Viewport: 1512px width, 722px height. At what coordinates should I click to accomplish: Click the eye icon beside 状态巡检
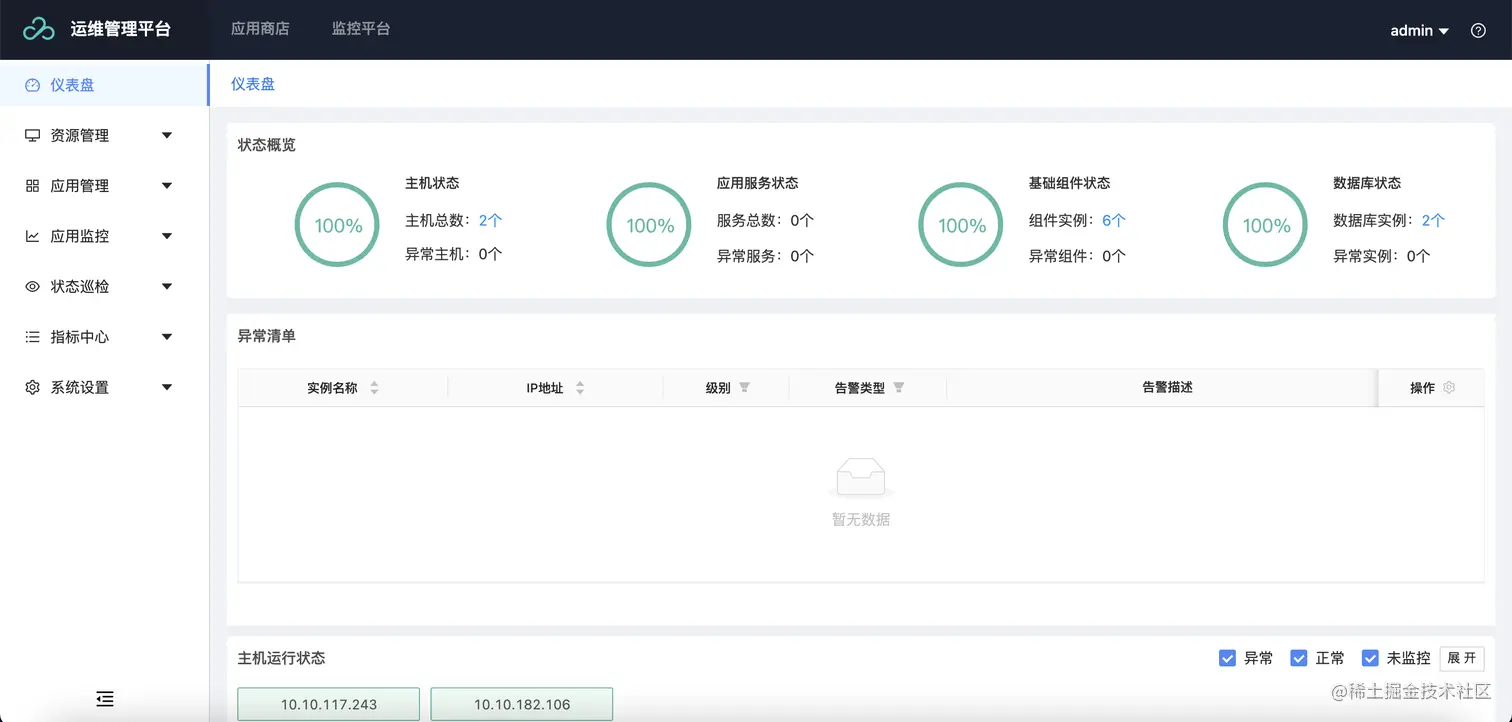tap(32, 286)
